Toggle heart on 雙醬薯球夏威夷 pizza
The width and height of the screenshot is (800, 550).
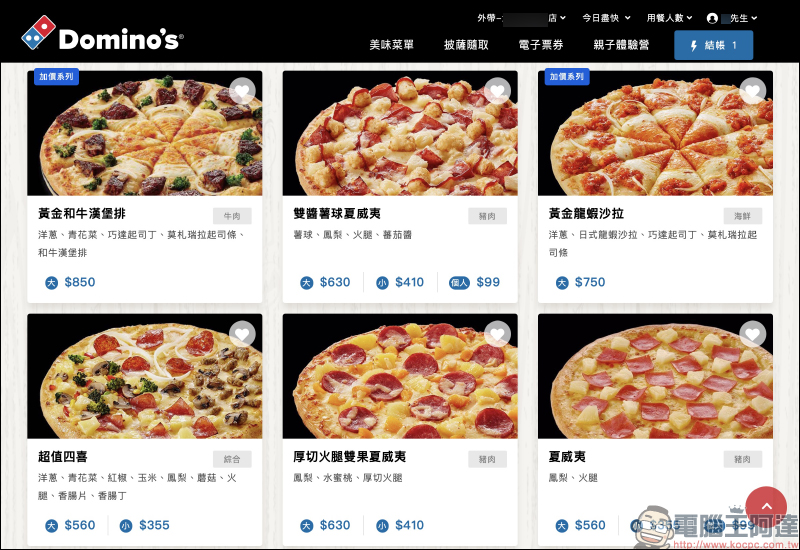[x=497, y=91]
